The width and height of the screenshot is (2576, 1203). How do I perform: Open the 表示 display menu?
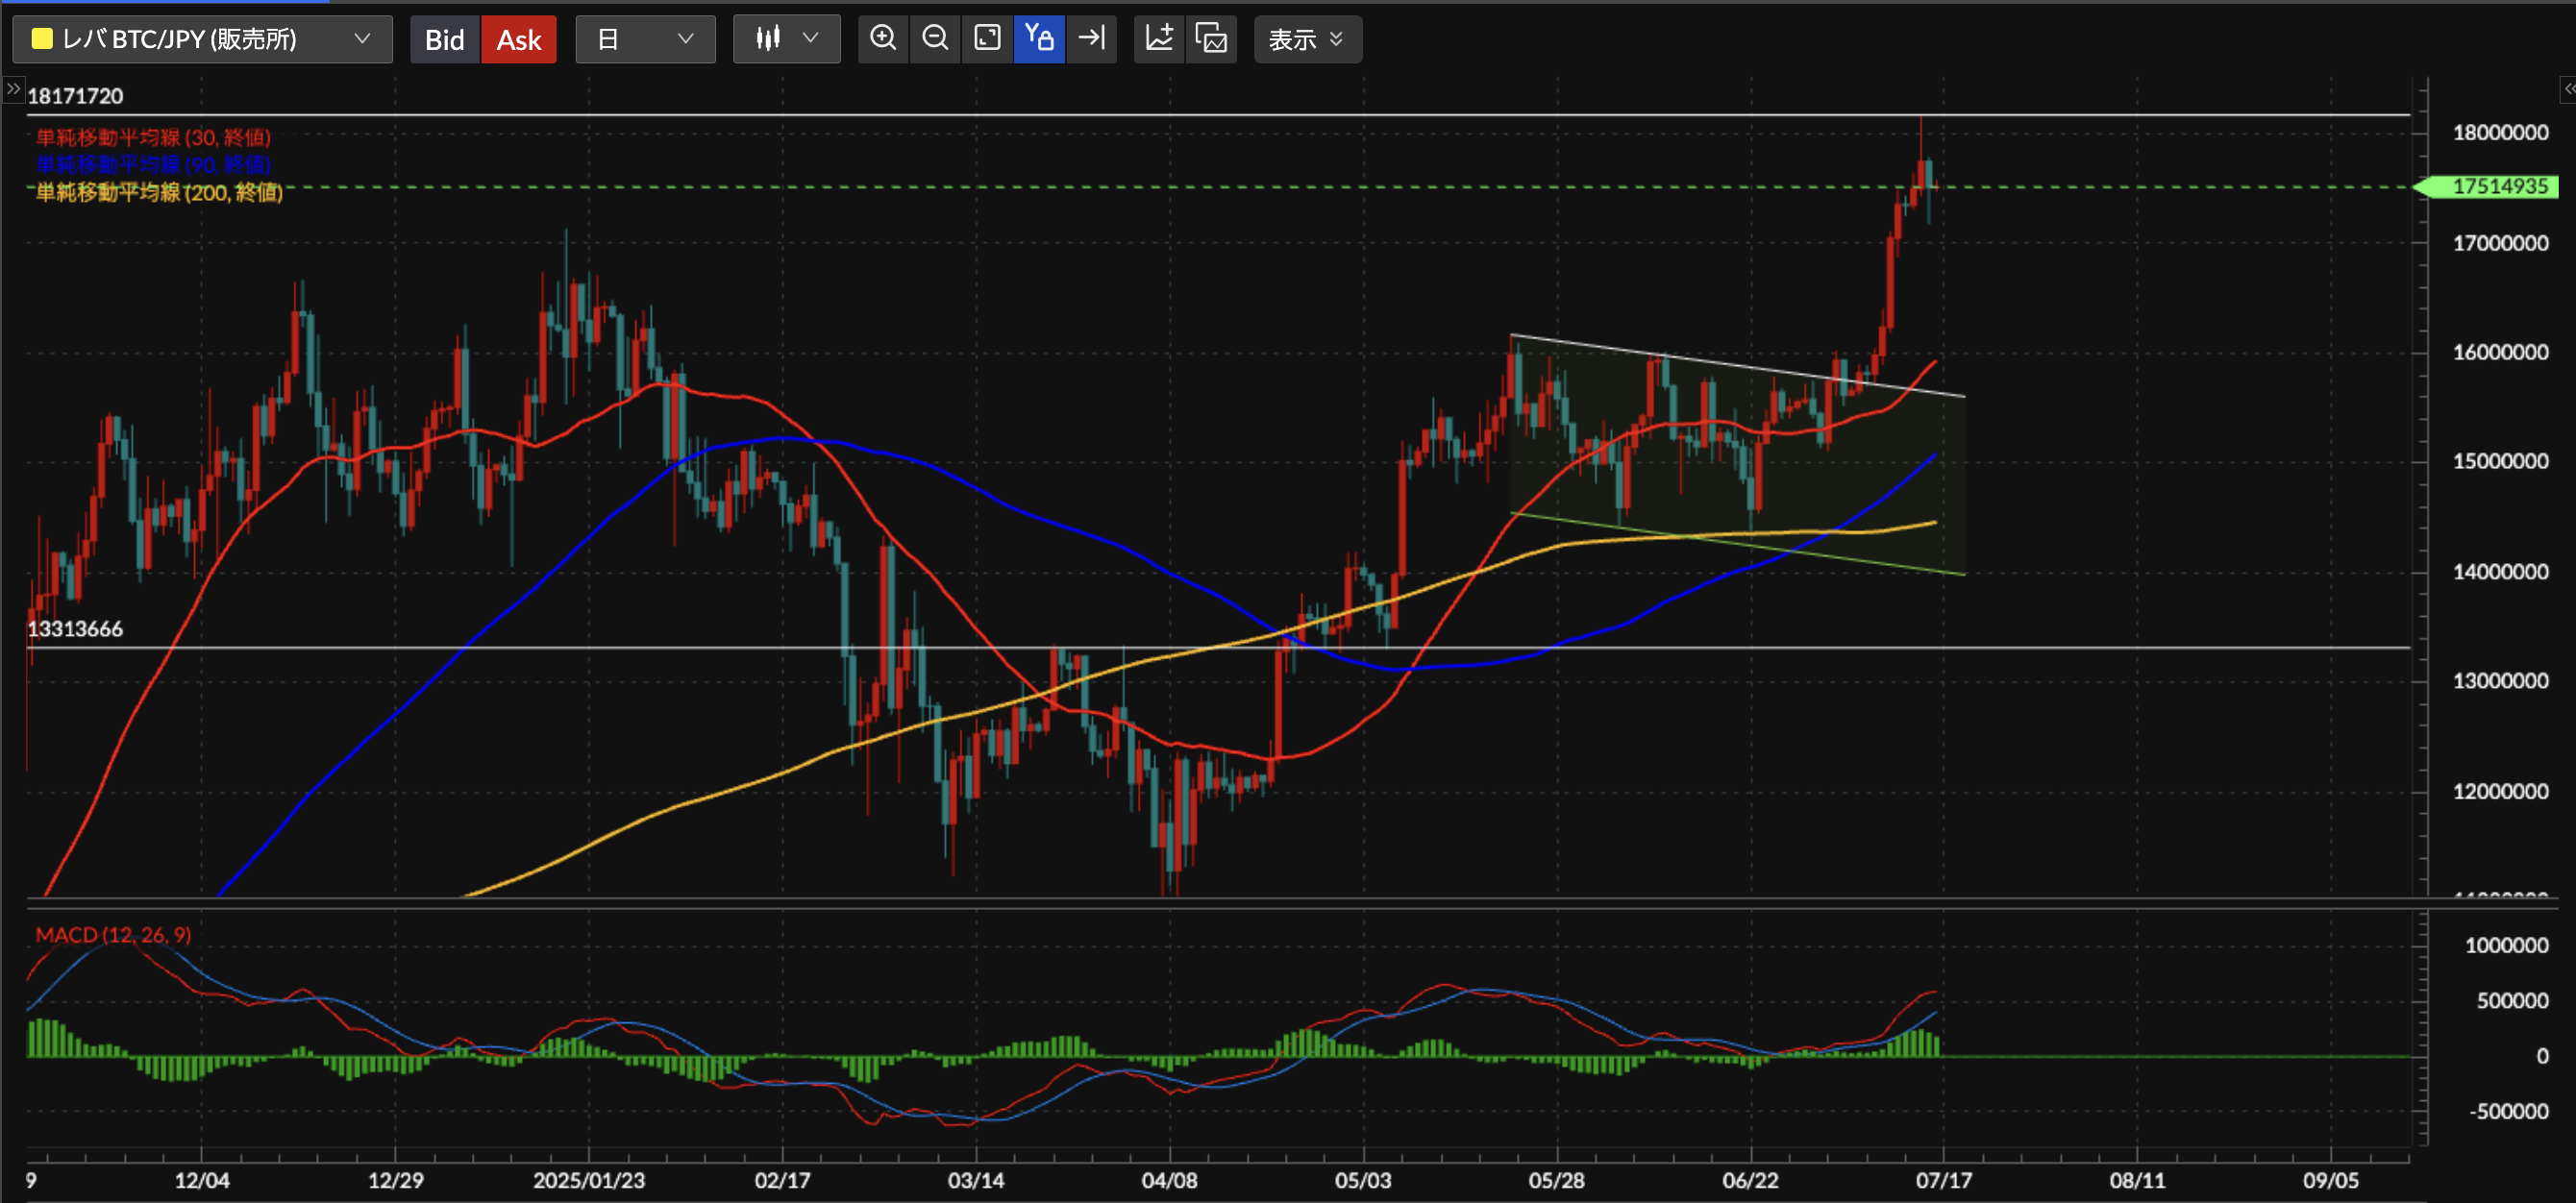click(1306, 39)
